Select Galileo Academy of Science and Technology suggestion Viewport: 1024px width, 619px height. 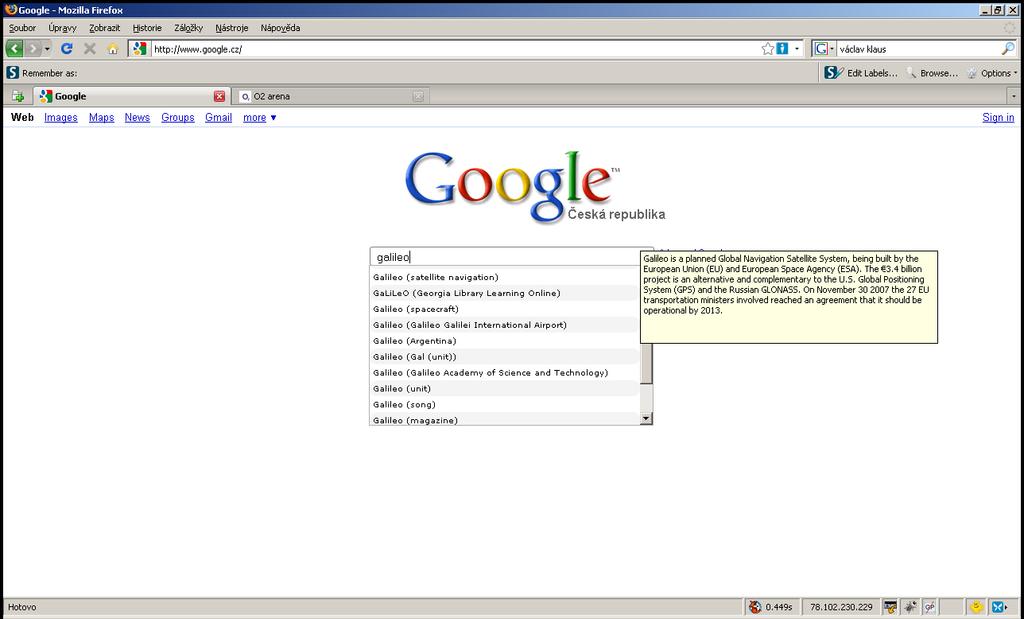[x=505, y=372]
